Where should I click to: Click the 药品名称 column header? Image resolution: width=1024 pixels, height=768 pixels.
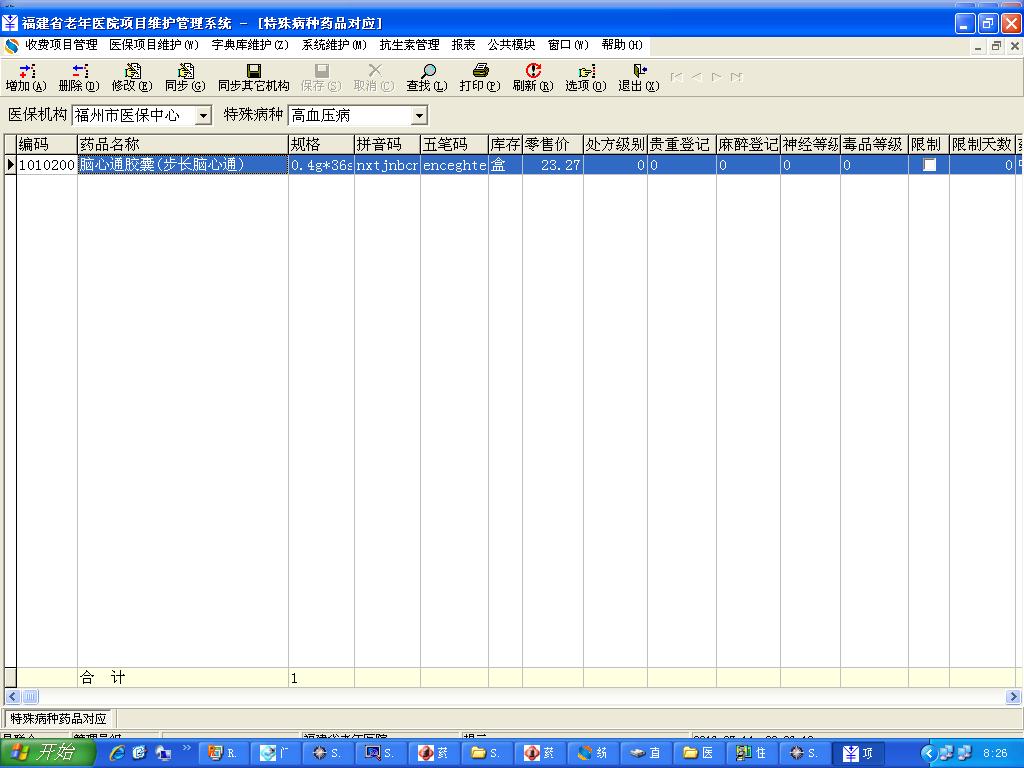click(183, 144)
